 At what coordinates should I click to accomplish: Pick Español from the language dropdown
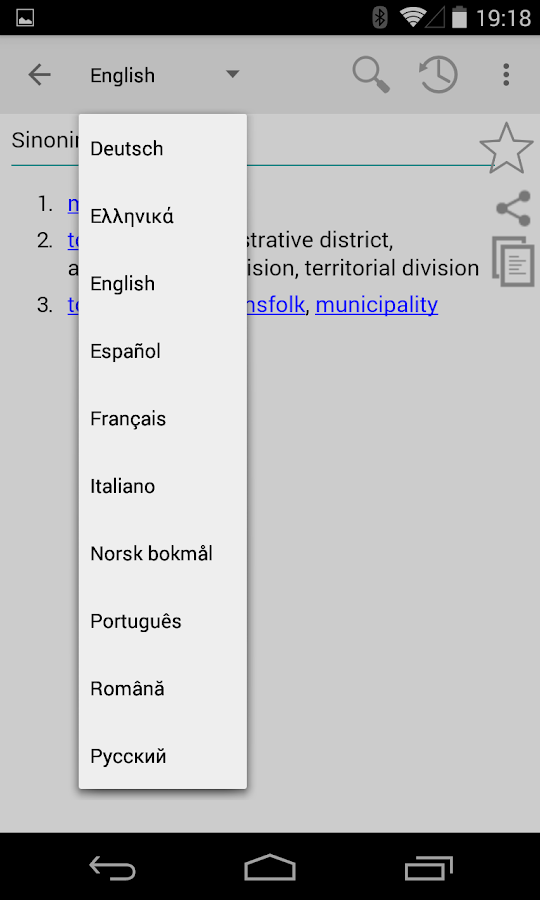pos(163,351)
